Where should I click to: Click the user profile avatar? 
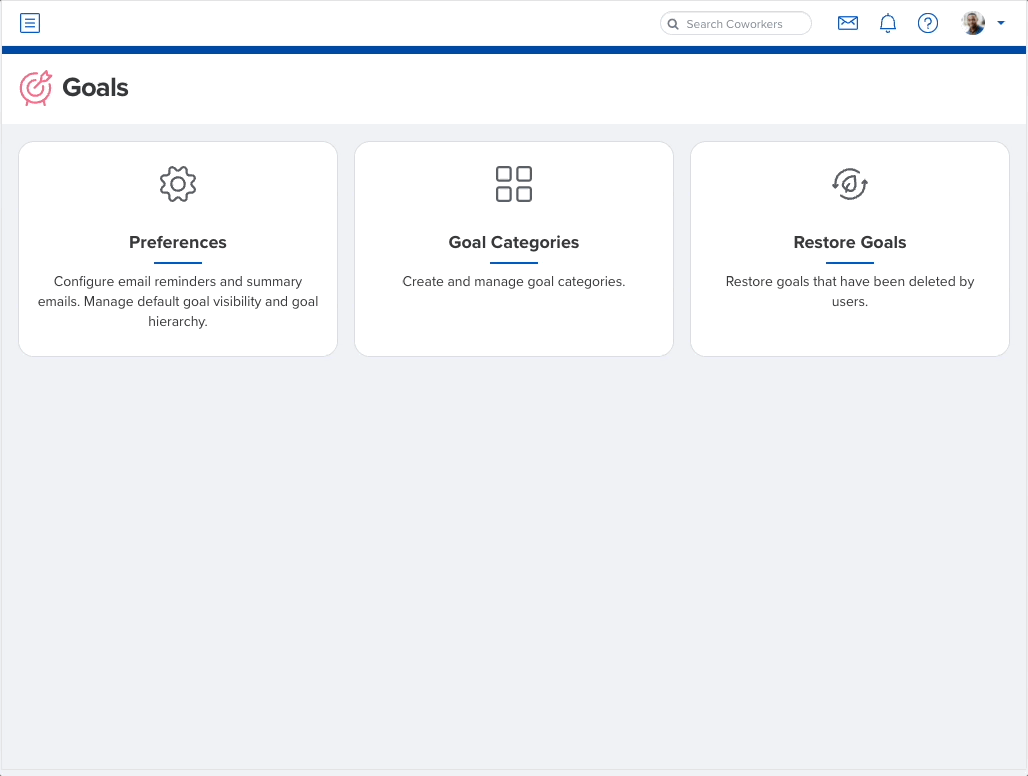[x=974, y=24]
